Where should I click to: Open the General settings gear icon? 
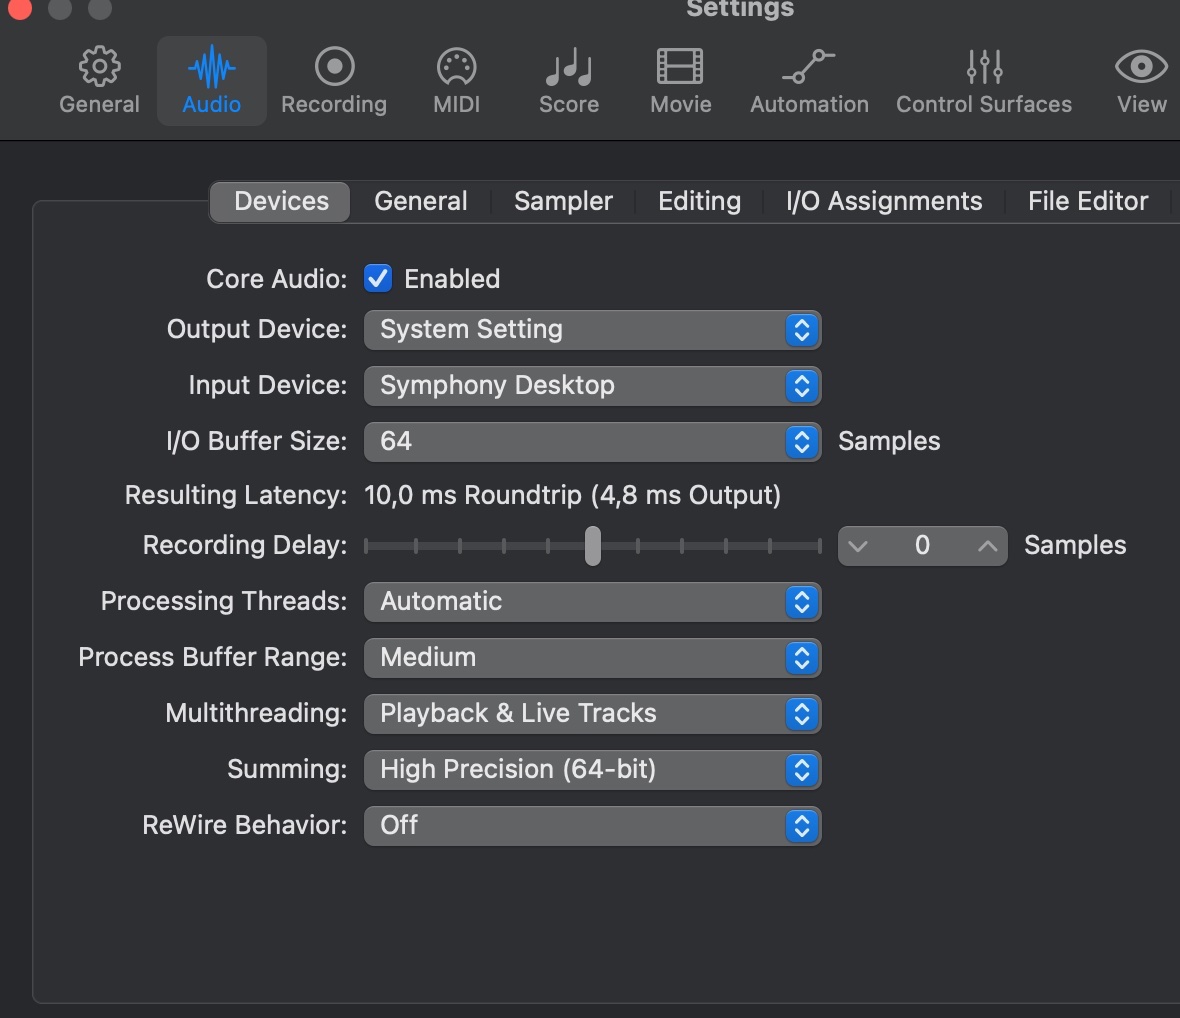99,67
